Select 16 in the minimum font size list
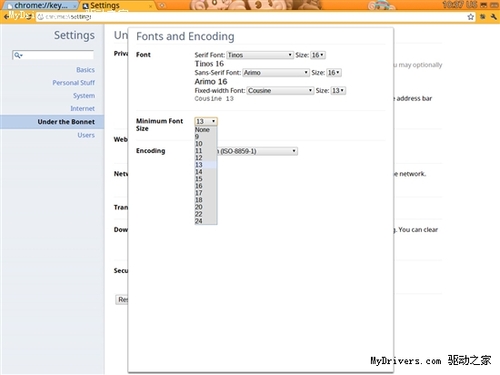Image resolution: width=500 pixels, height=375 pixels. coord(206,186)
